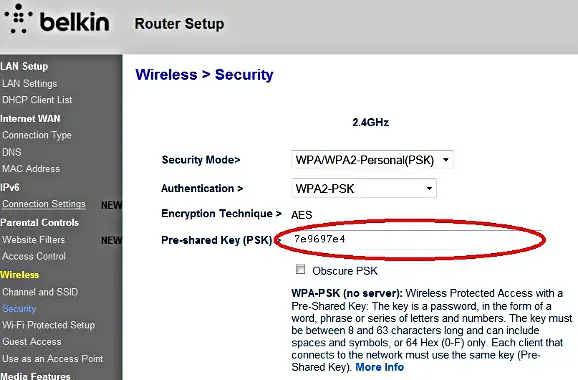
Task: Open Website Filters under Parental Controls
Action: pyautogui.click(x=33, y=240)
